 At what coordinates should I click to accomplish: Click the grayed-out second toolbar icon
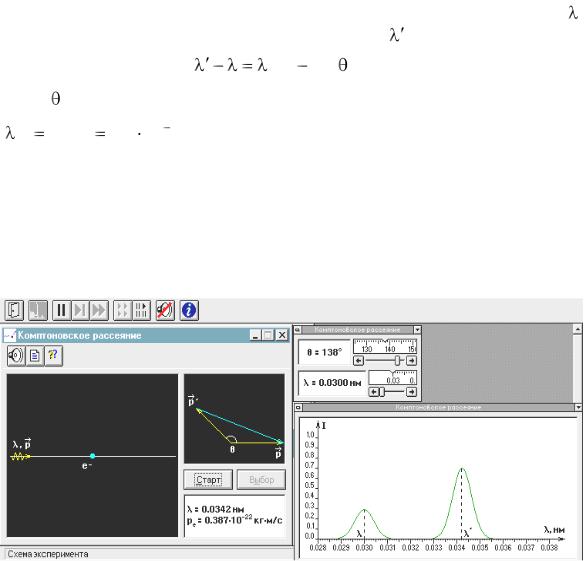click(38, 310)
